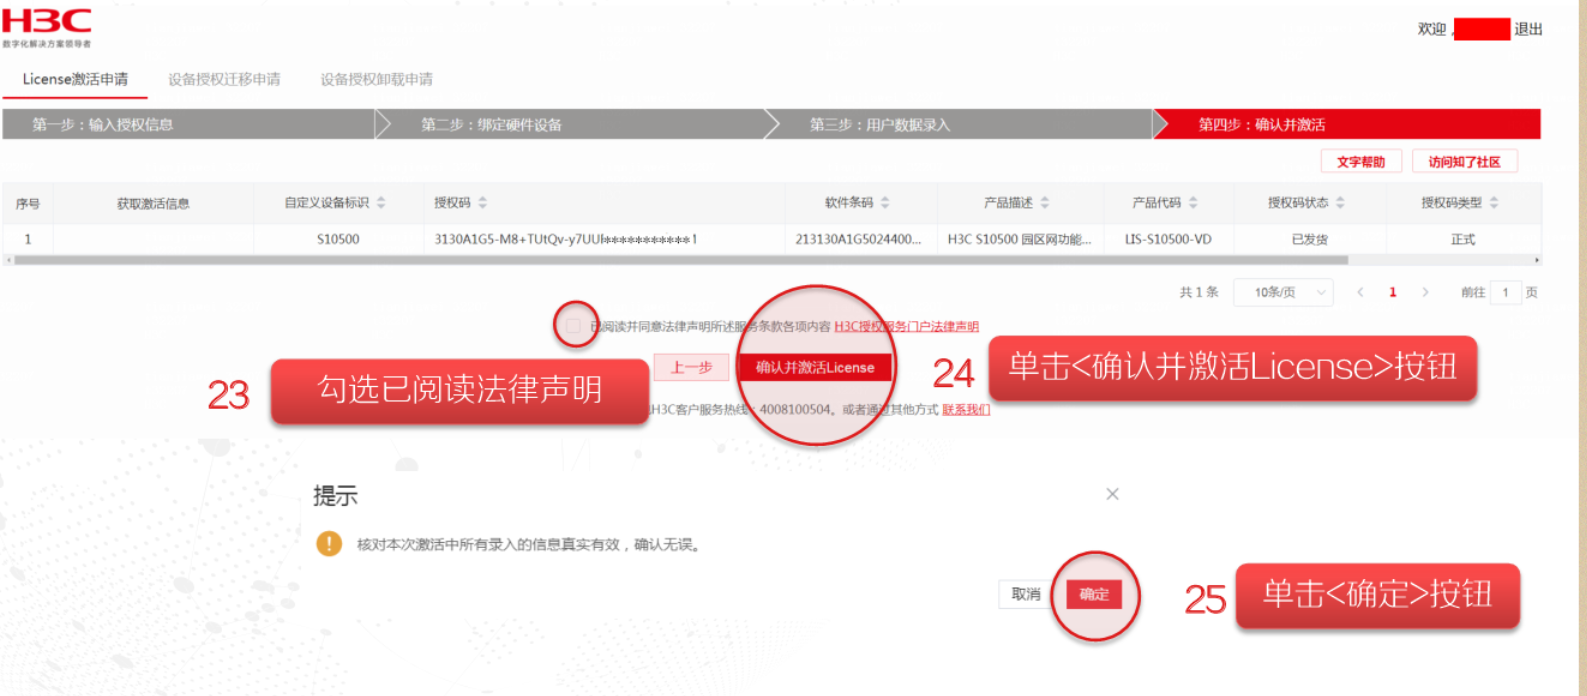
Task: Click the scrollbar right arrow
Action: tap(1536, 260)
